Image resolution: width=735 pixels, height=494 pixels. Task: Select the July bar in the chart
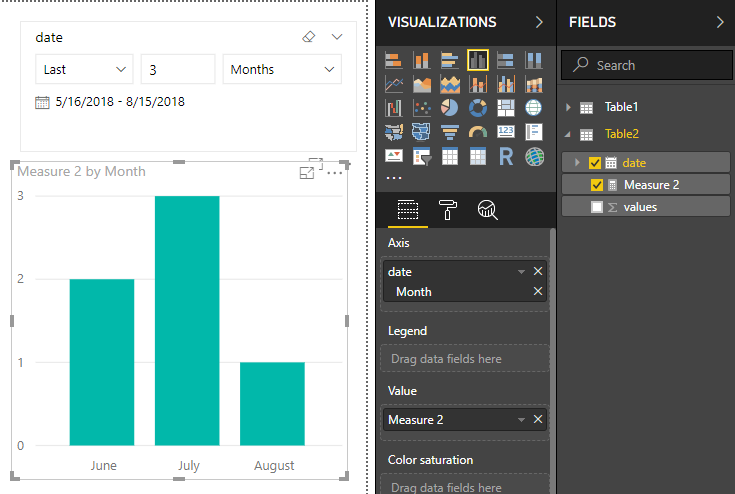tap(187, 321)
